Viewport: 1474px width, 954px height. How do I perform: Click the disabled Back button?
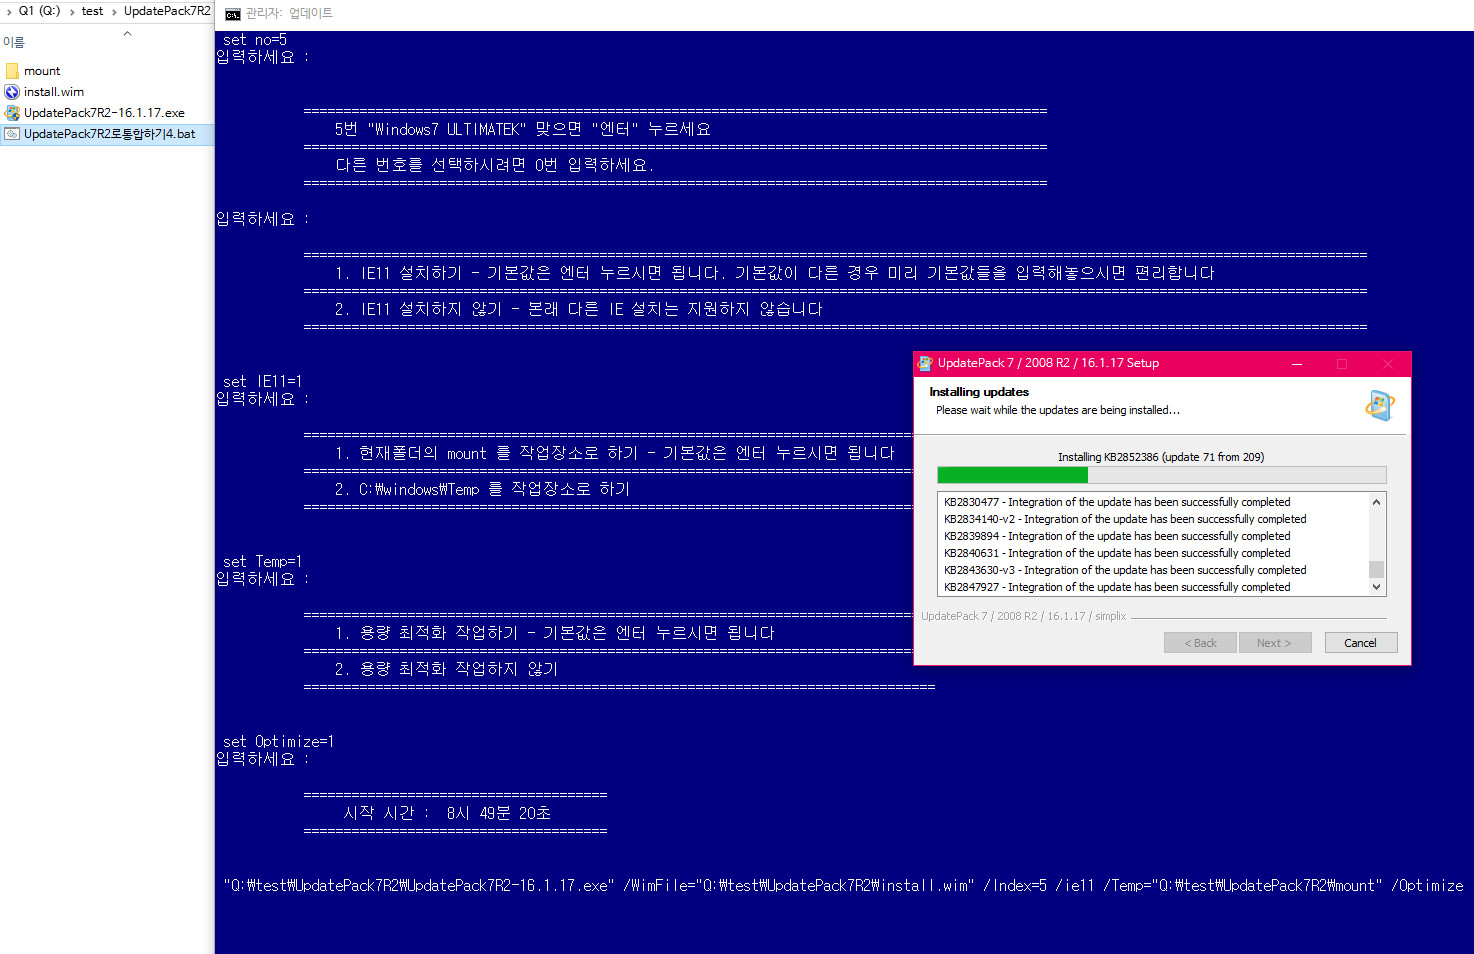tap(1200, 643)
